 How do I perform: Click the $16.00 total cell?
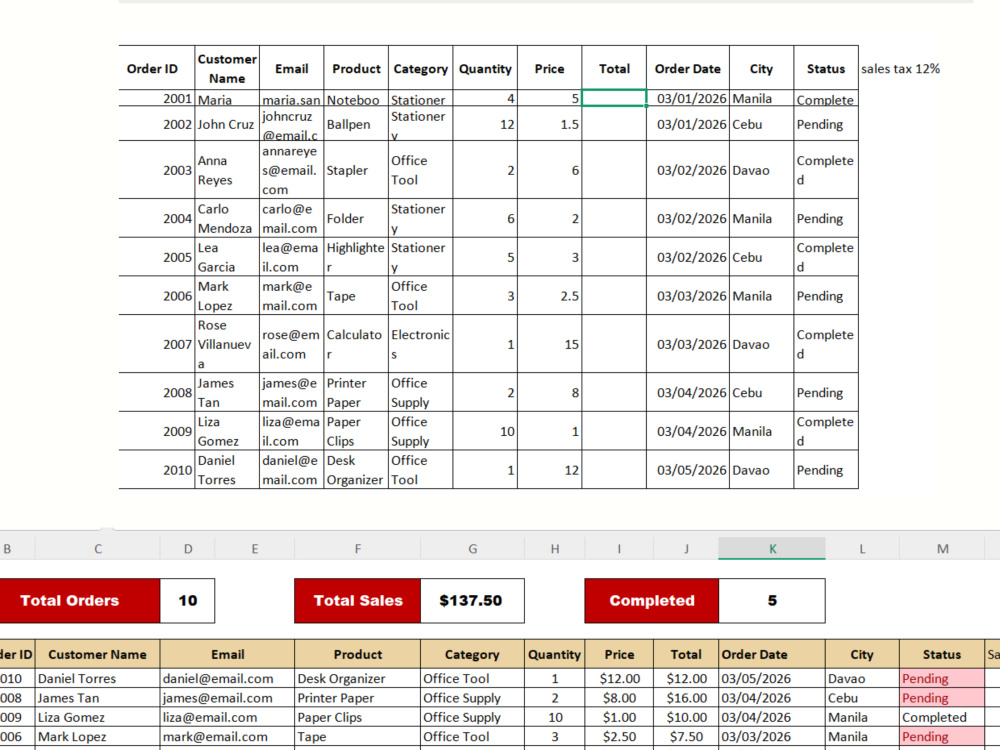click(x=686, y=698)
